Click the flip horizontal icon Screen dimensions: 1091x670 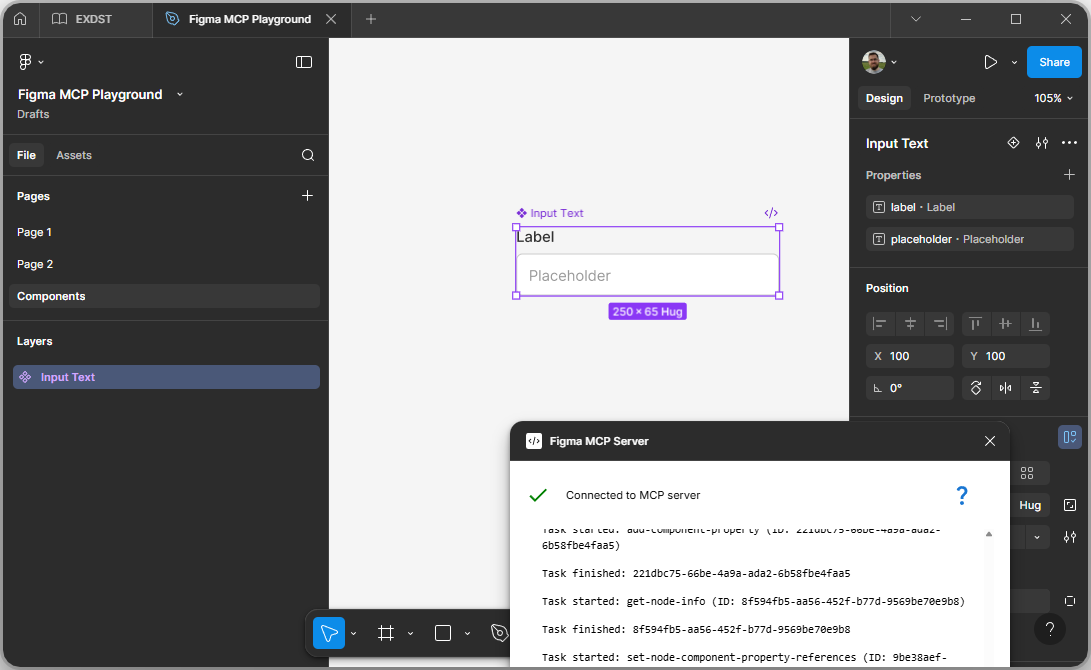pyautogui.click(x=1005, y=388)
